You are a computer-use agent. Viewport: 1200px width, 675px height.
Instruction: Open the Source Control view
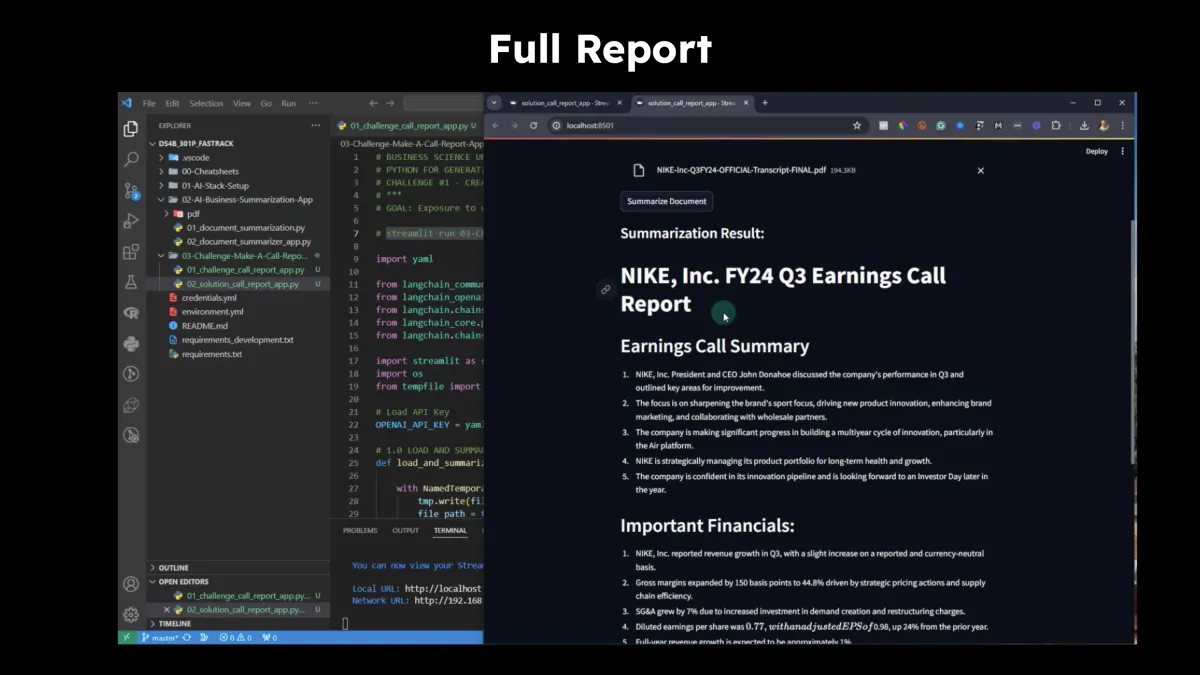129,190
